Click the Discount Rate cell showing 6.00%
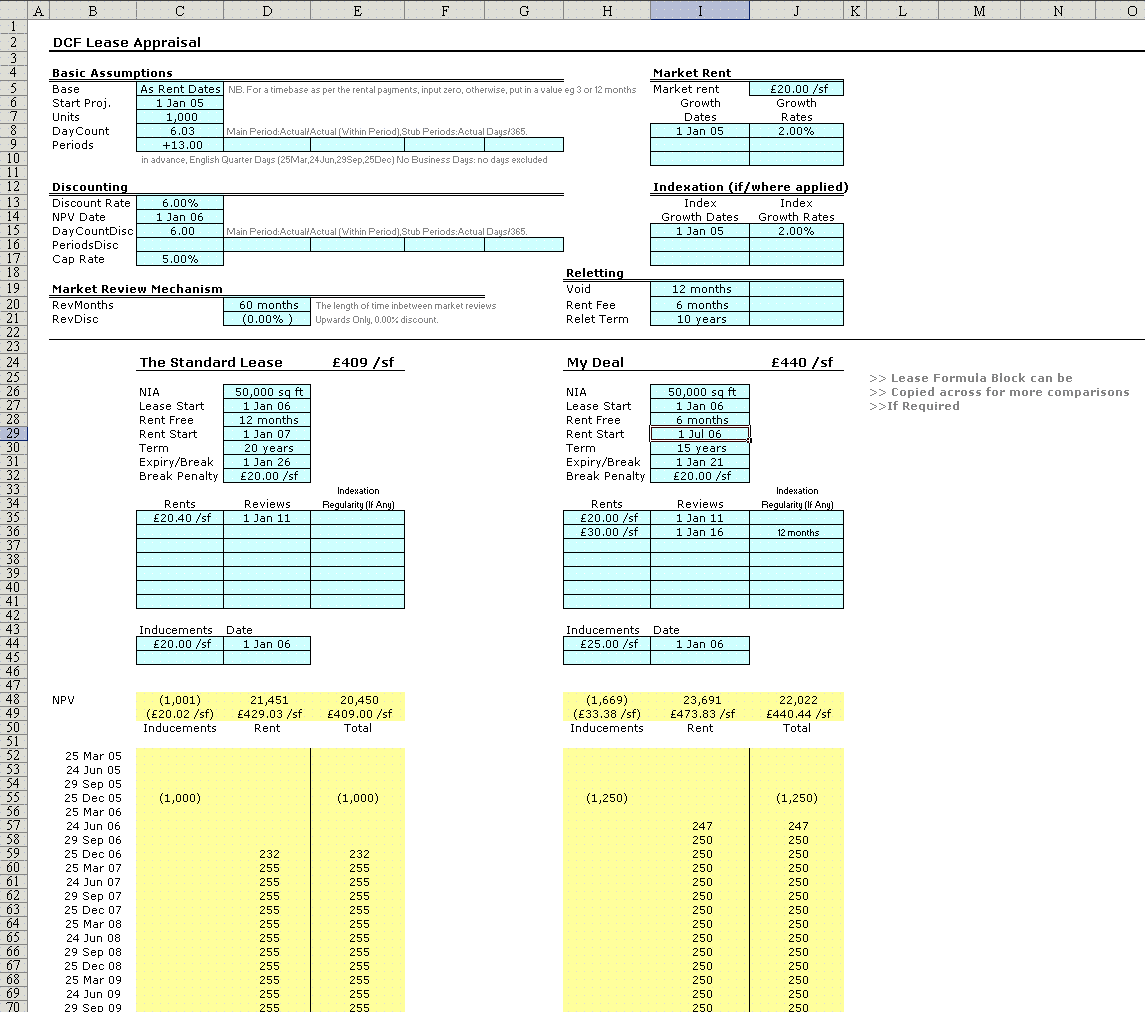The height and width of the screenshot is (1012, 1145). [x=180, y=203]
